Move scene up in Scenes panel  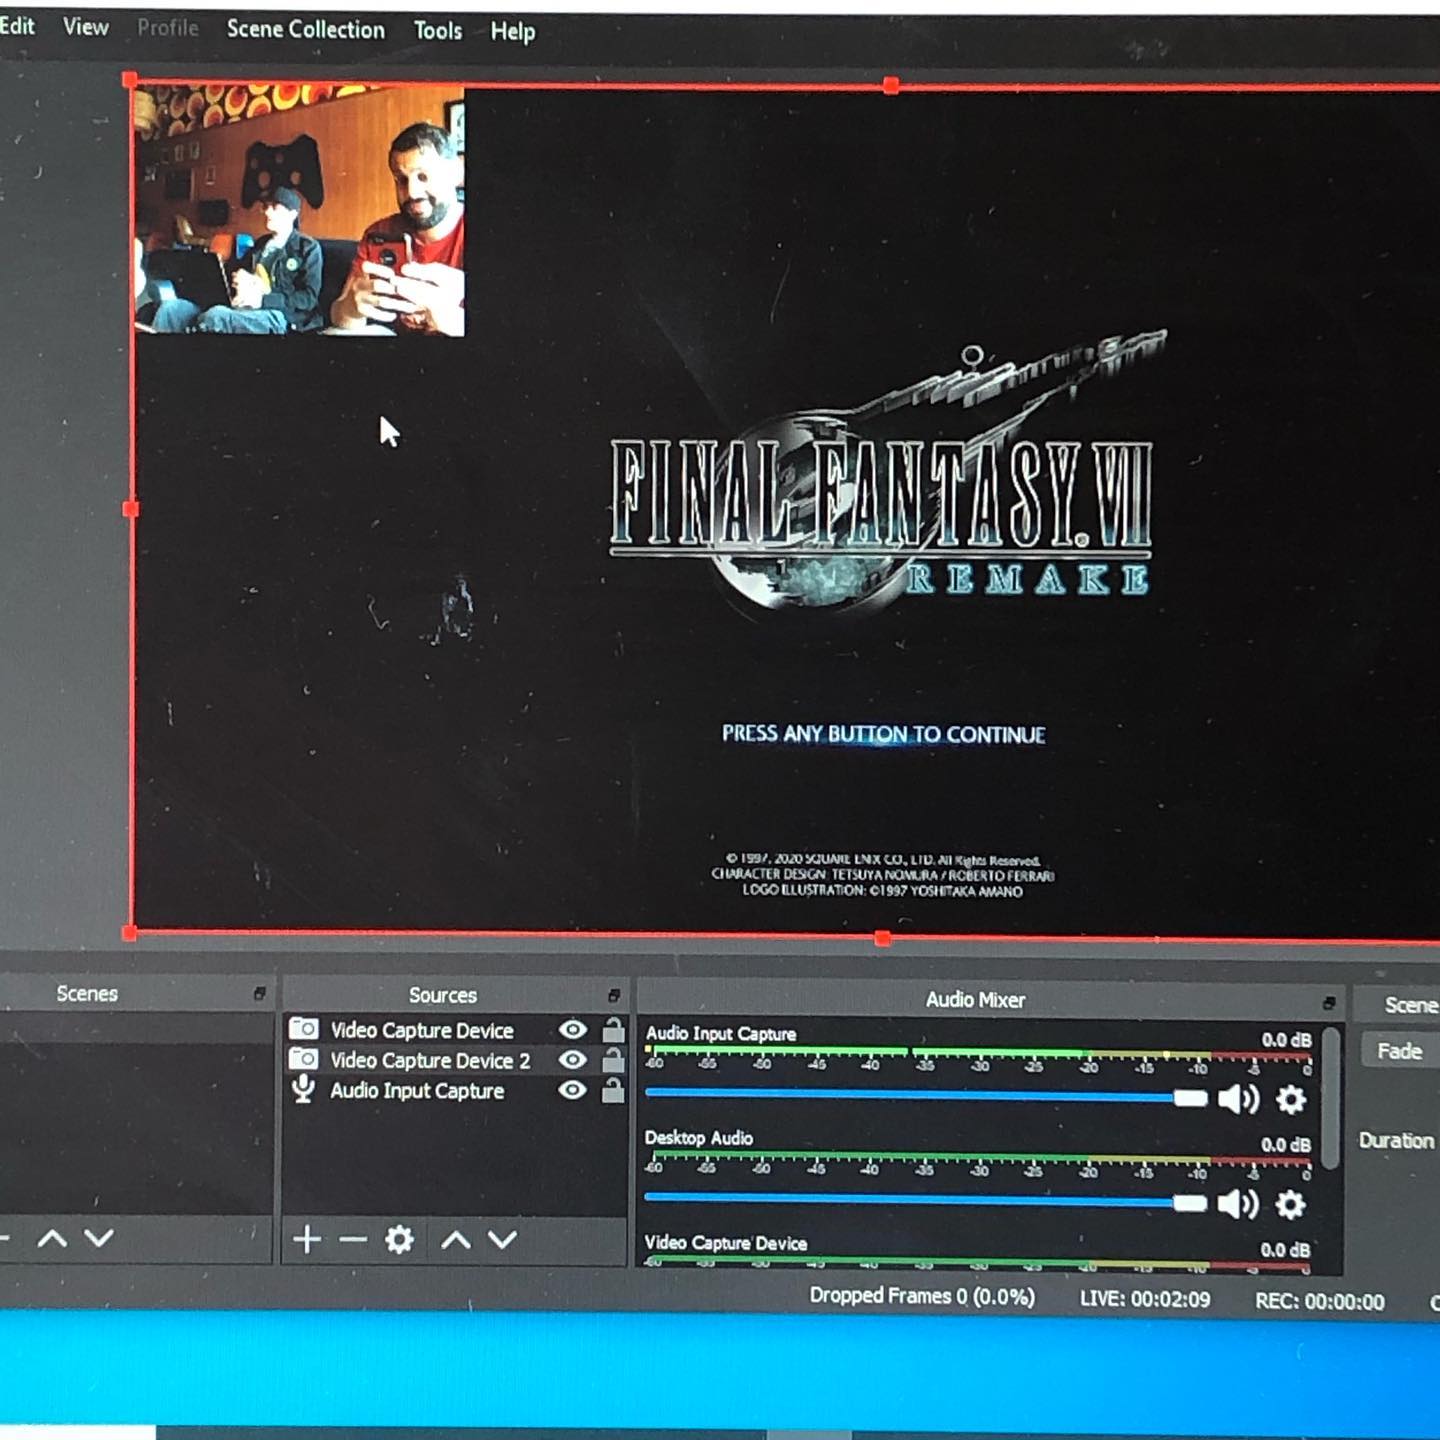52,1239
